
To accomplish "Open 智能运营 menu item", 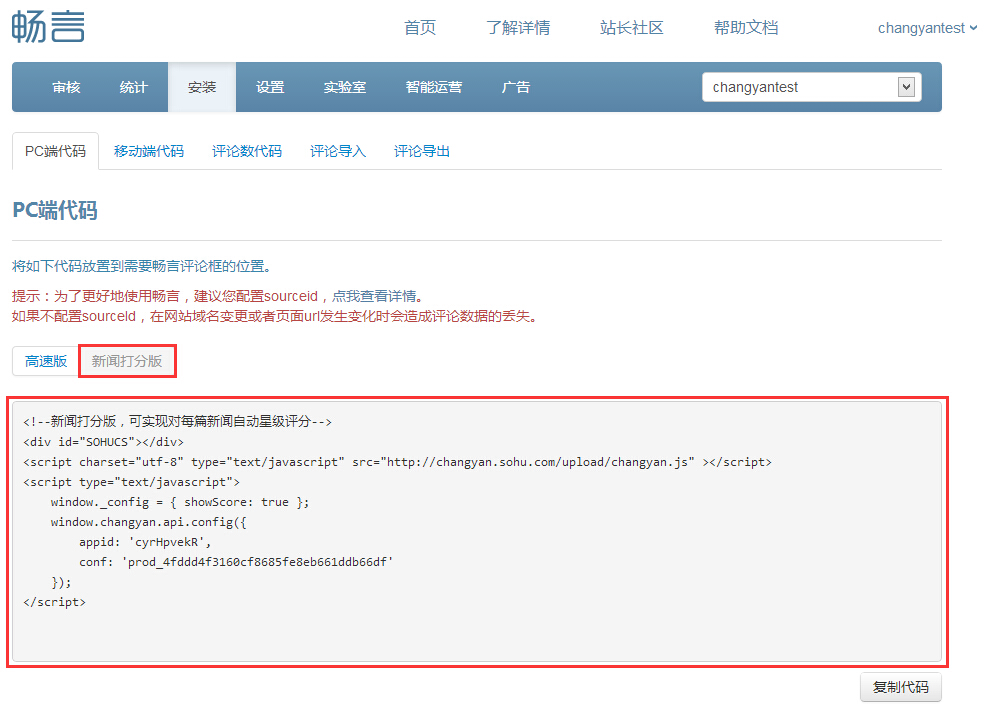I will [434, 88].
